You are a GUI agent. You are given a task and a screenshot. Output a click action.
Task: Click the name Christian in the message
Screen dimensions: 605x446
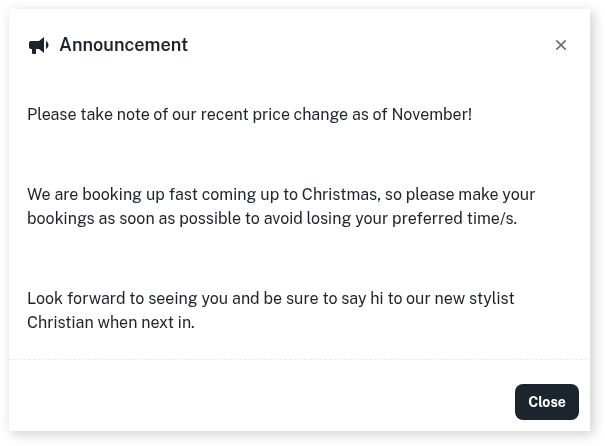coord(59,323)
